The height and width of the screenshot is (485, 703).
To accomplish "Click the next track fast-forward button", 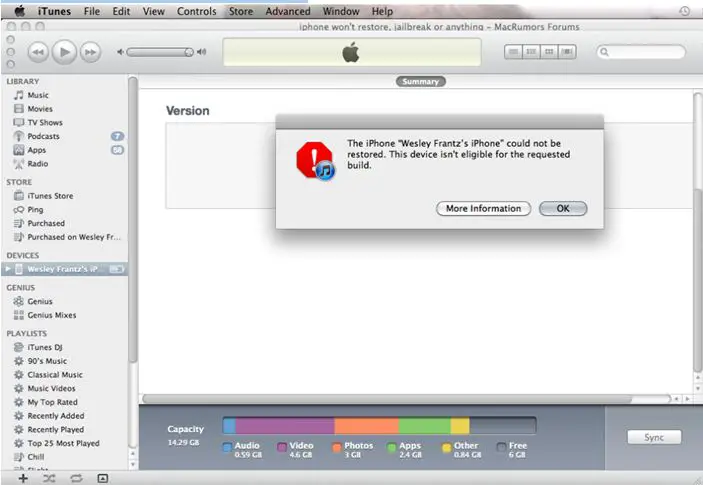I will click(90, 52).
